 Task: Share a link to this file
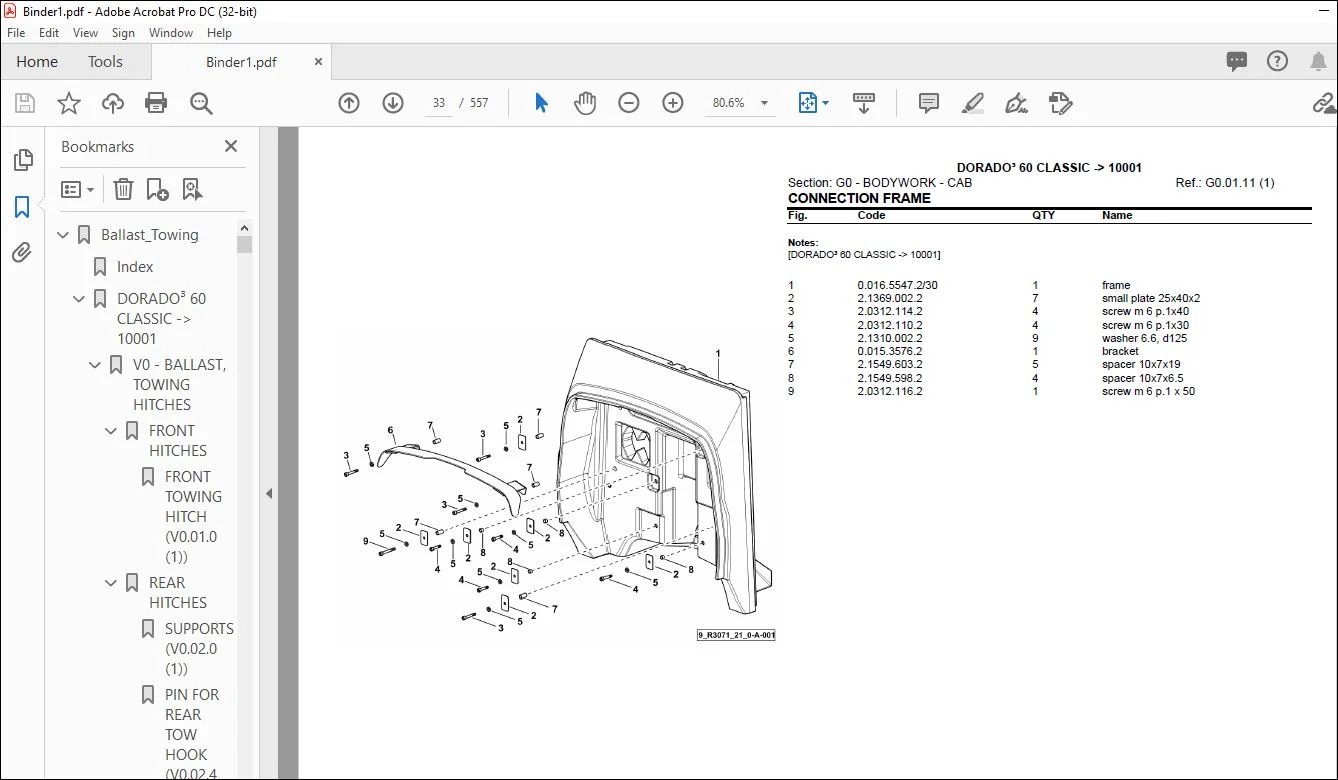coord(1324,103)
